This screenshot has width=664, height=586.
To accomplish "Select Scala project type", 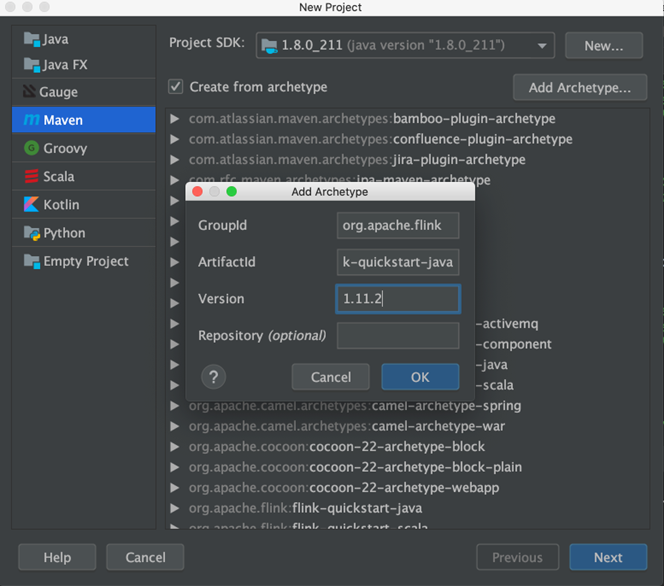I will click(x=84, y=176).
